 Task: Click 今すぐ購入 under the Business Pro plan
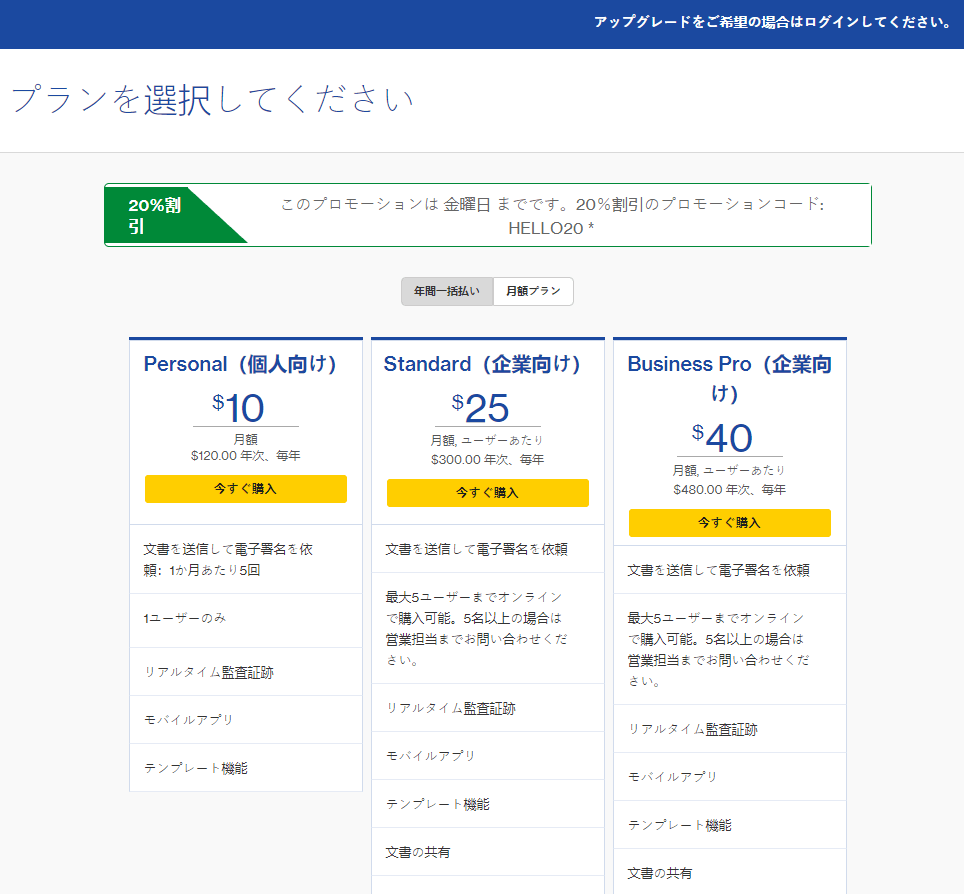[730, 523]
